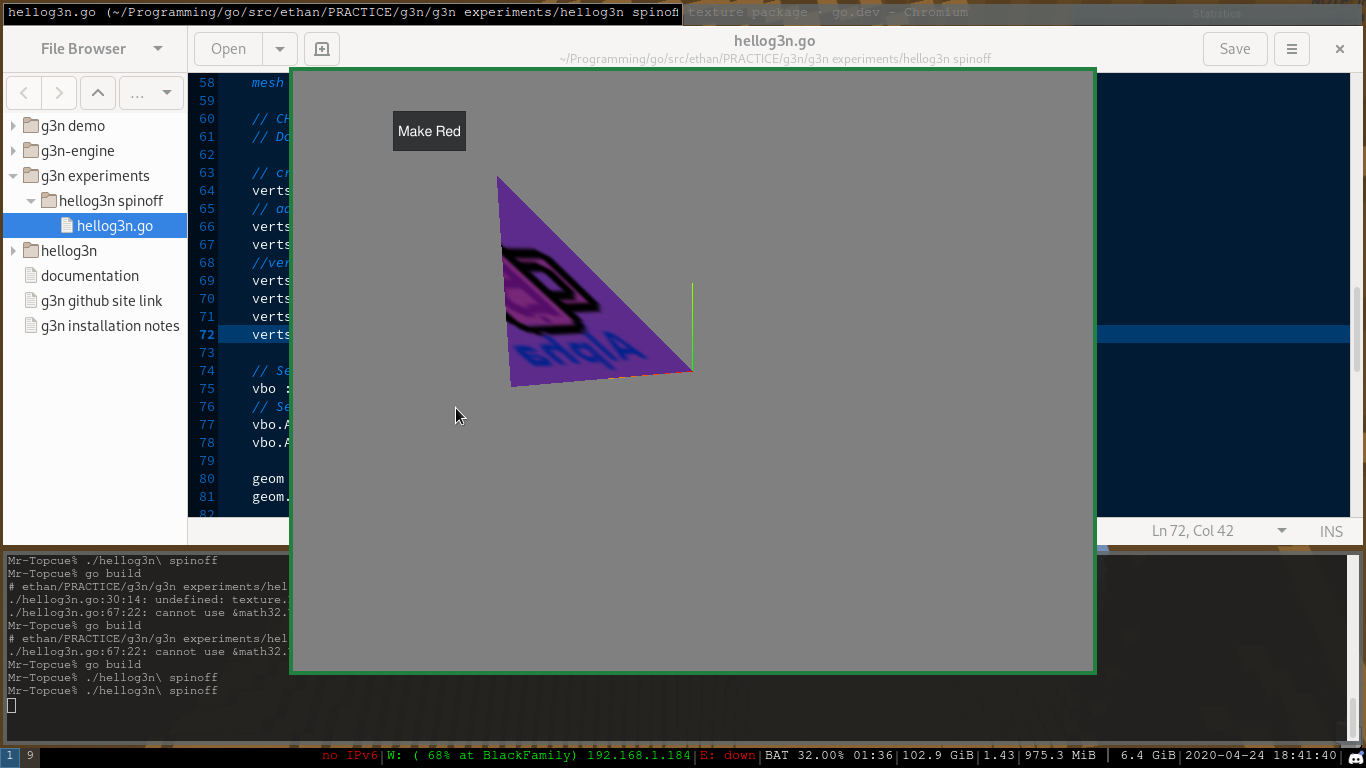Click the new document icon in toolbar
1366x768 pixels.
coord(322,49)
